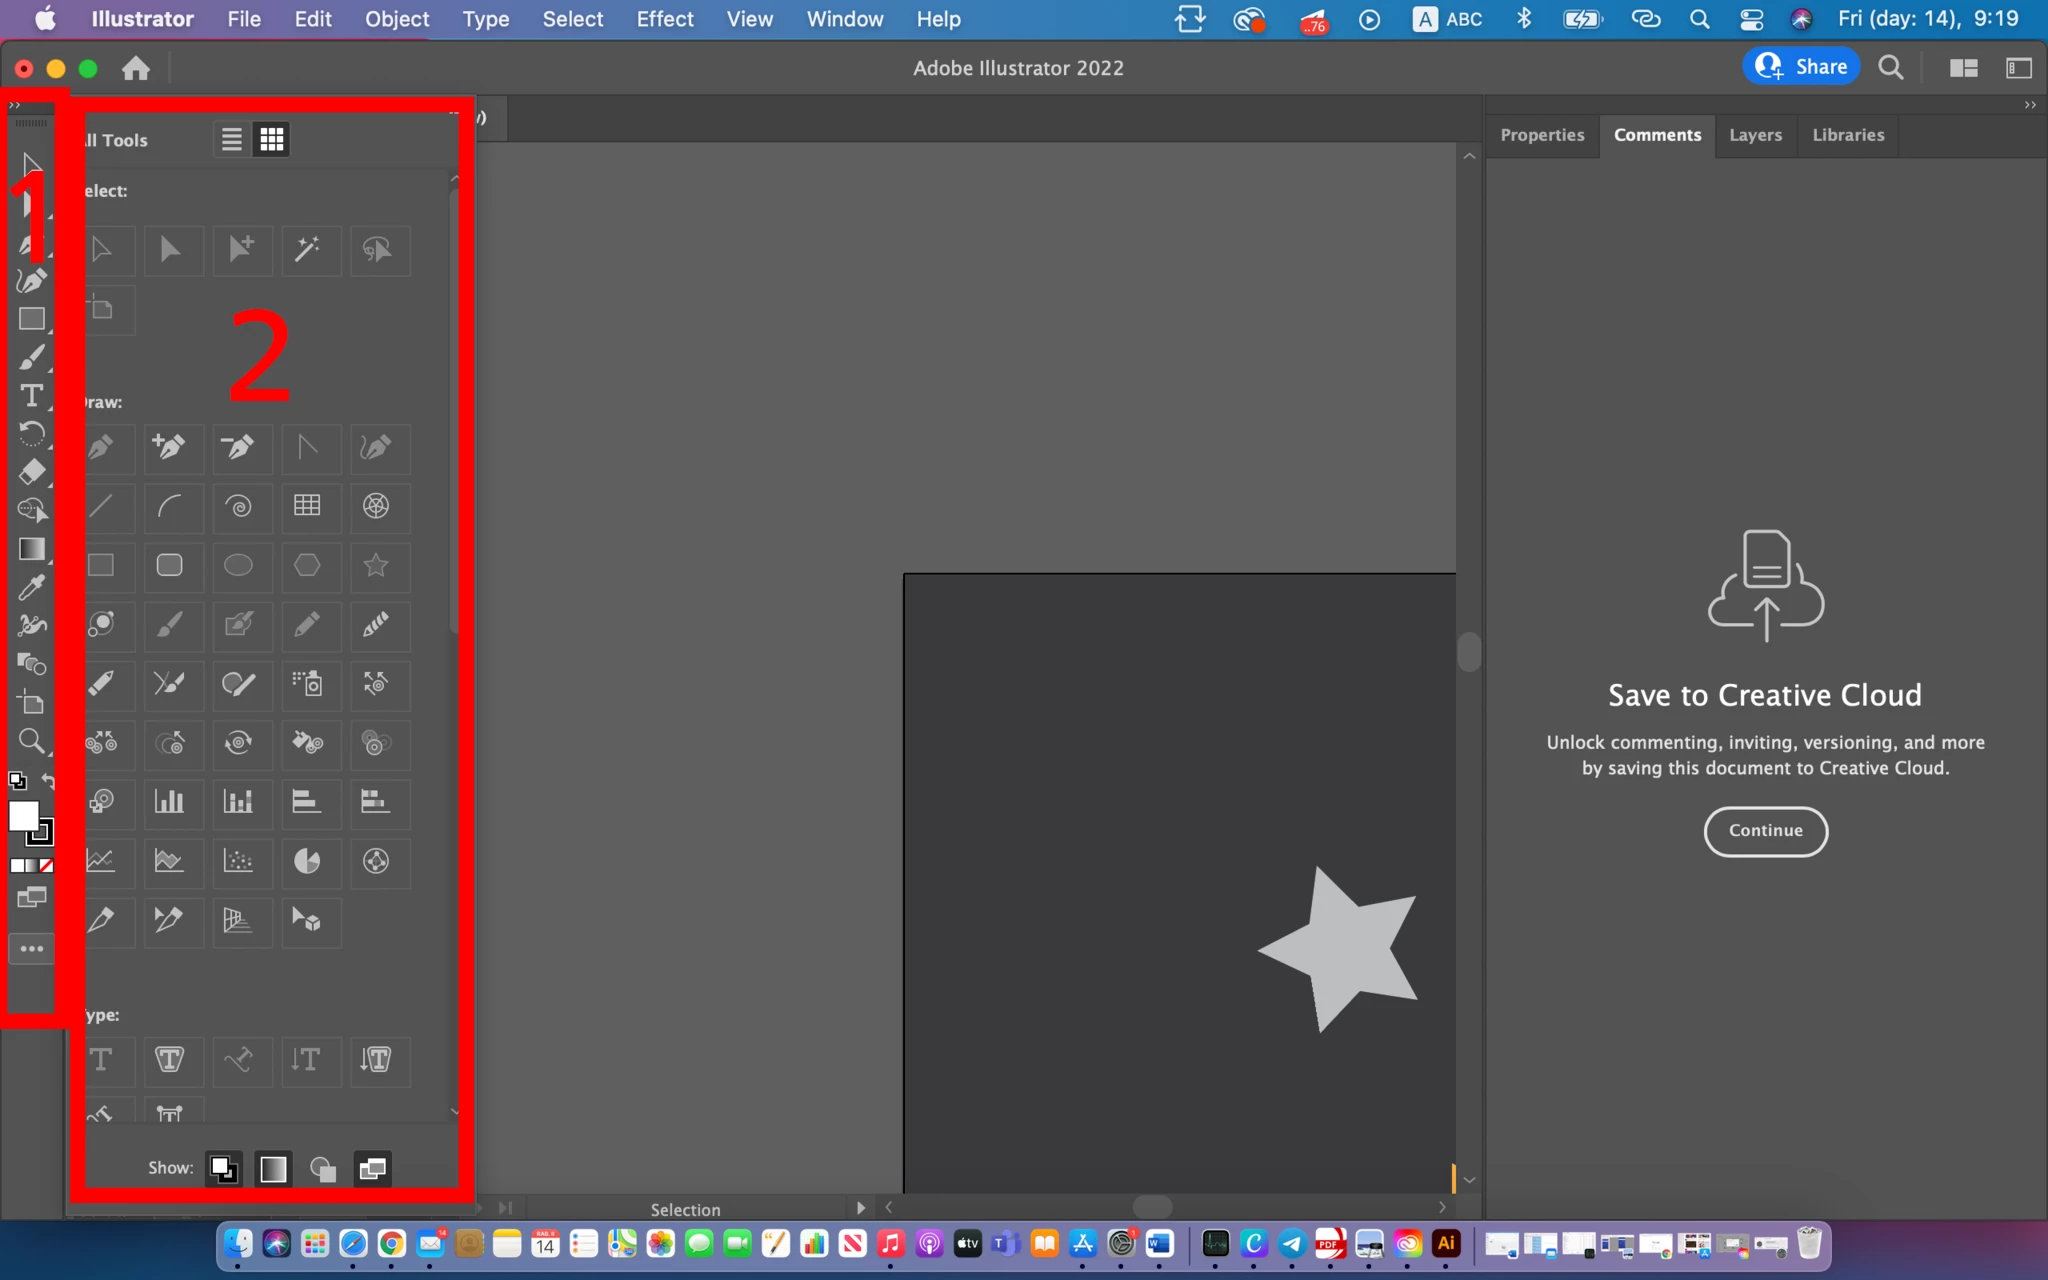Choose the Rounded Rectangle tool icon
Viewport: 2048px width, 1280px height.
169,565
